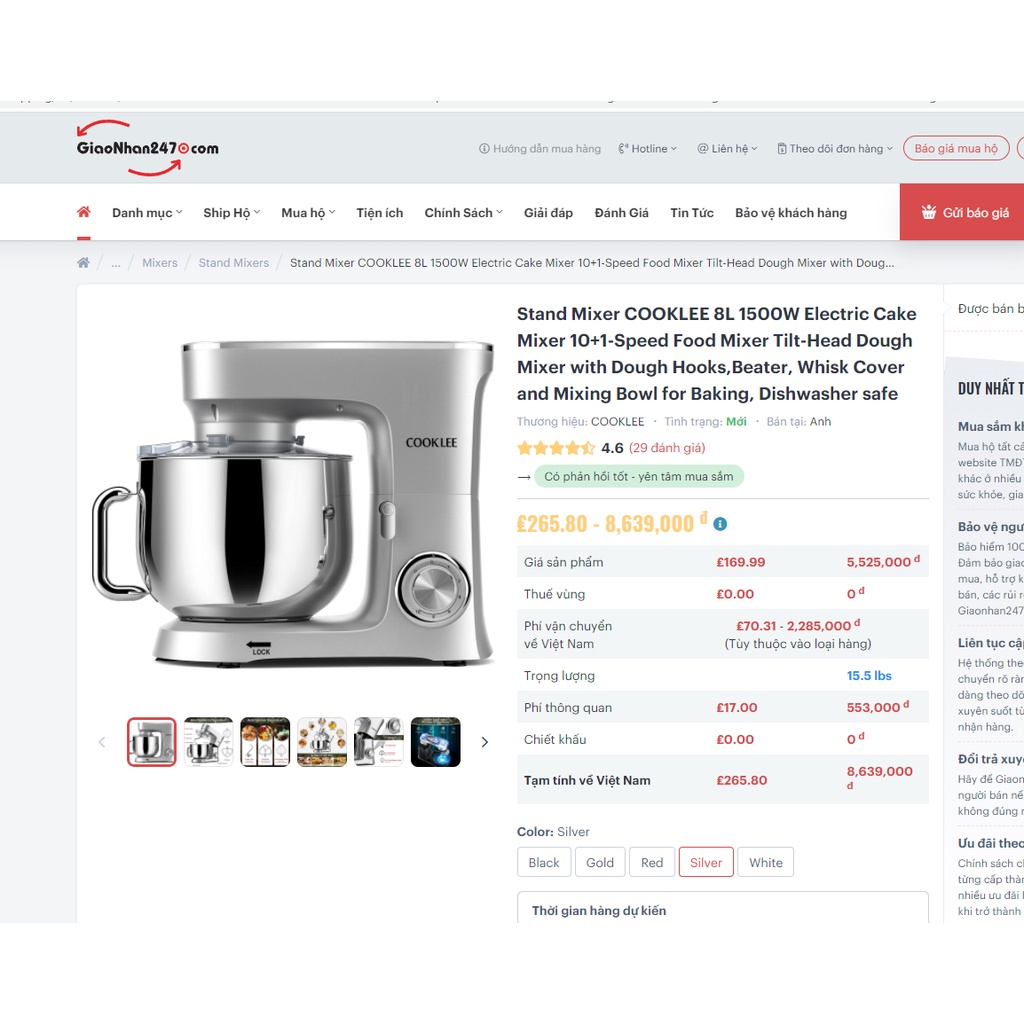The image size is (1024, 1024).
Task: Open the 29 đánh giá reviews link
Action: [667, 448]
